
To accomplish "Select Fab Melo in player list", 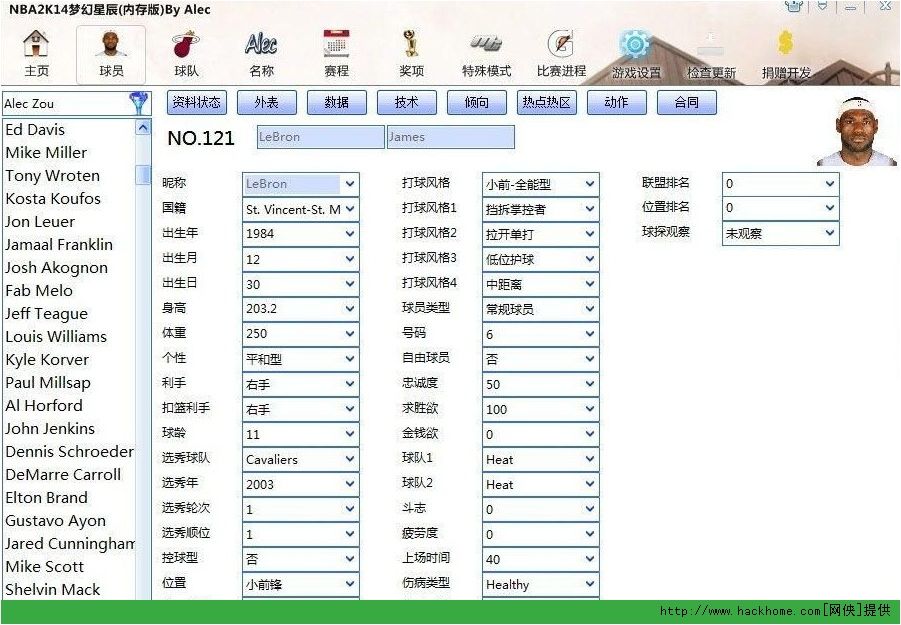I will [38, 291].
